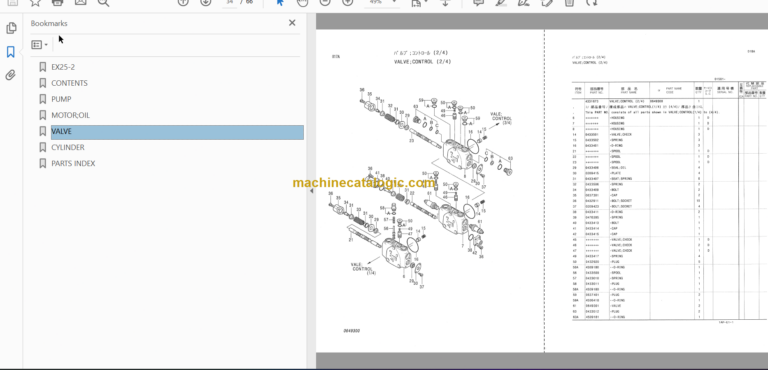Collapse the navigation pane with the side arrow
The image size is (768, 370).
(312, 191)
